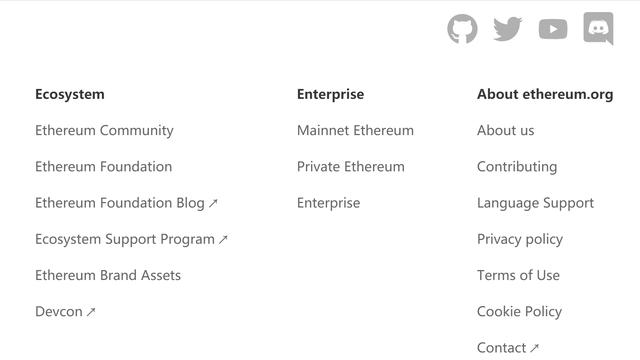Open Ethereum Foundation Blog external link
Screen dimensions: 640x360
[127, 203]
